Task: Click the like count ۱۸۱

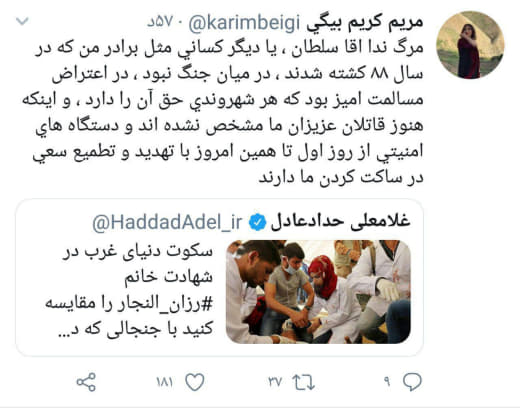Action: (x=165, y=382)
